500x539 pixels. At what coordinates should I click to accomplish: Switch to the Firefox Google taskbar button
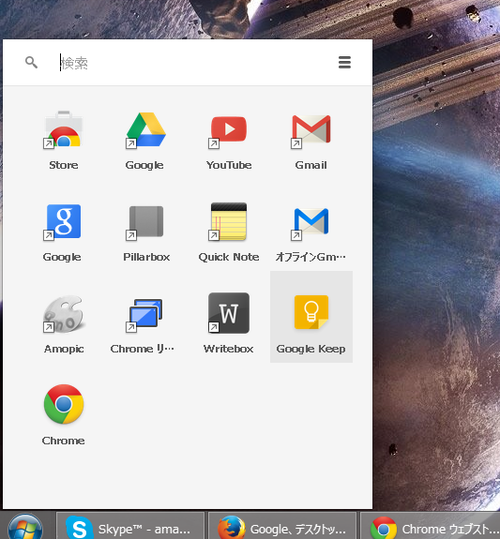click(x=282, y=526)
